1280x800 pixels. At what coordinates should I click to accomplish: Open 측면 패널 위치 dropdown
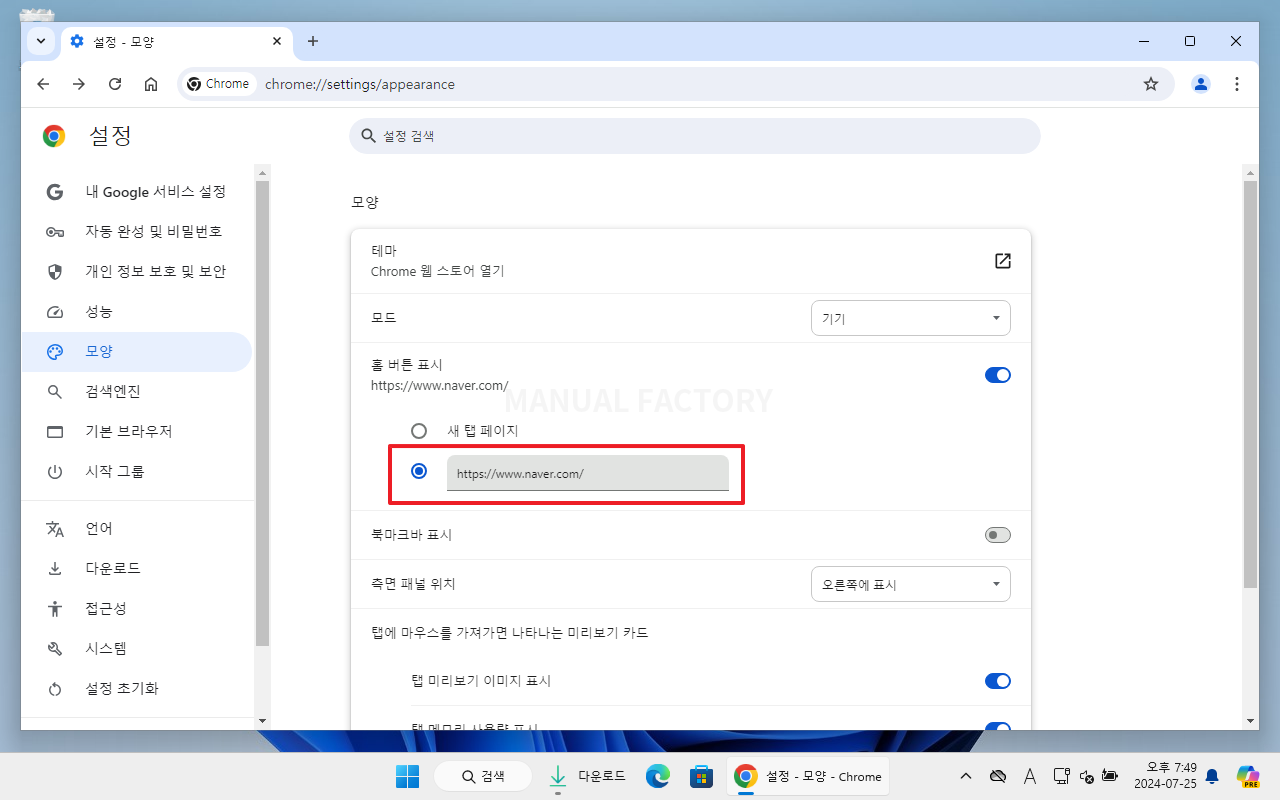[x=911, y=584]
